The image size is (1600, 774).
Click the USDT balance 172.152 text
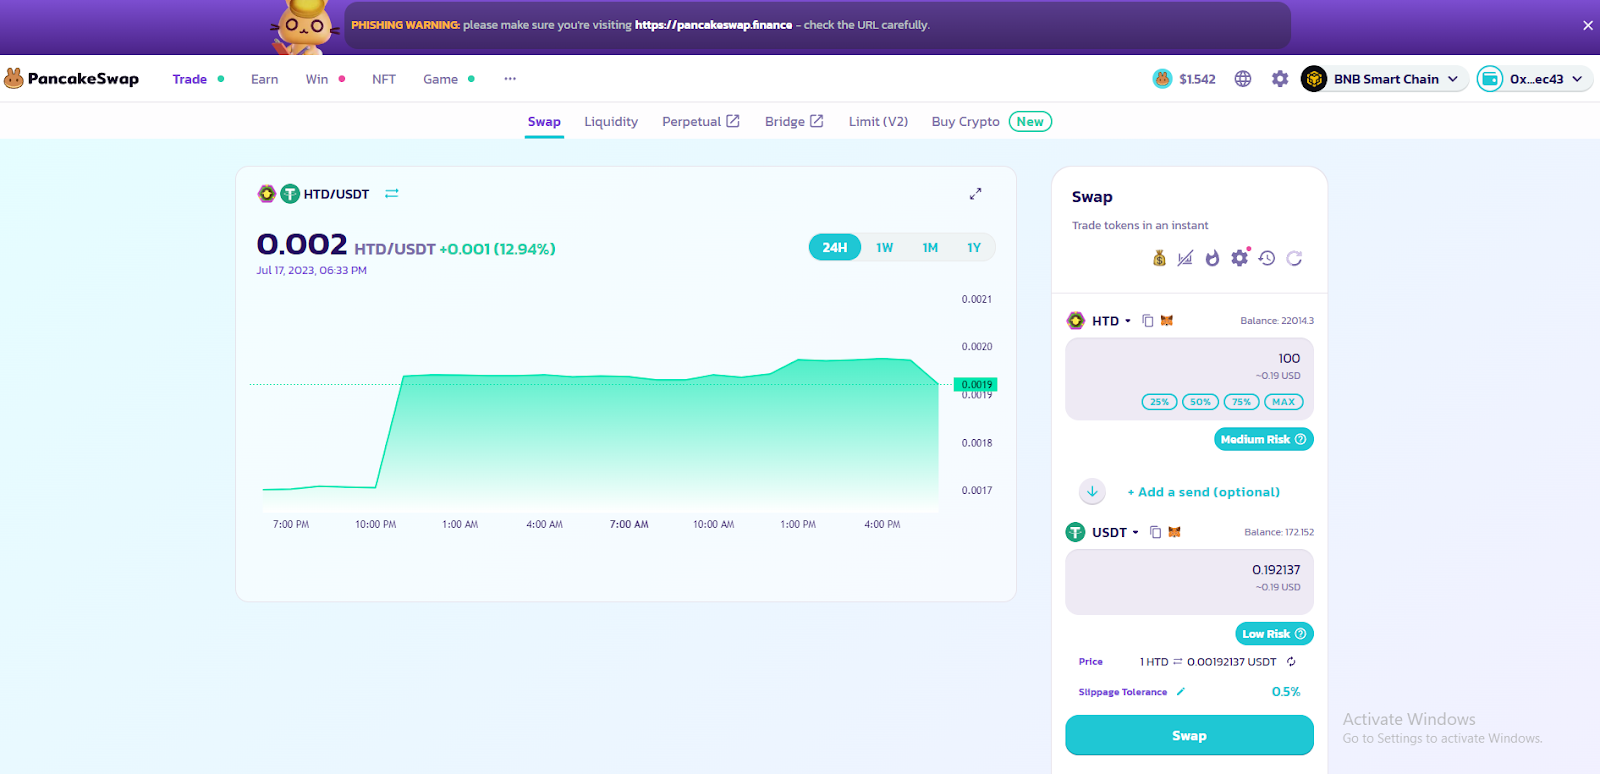(x=1279, y=532)
